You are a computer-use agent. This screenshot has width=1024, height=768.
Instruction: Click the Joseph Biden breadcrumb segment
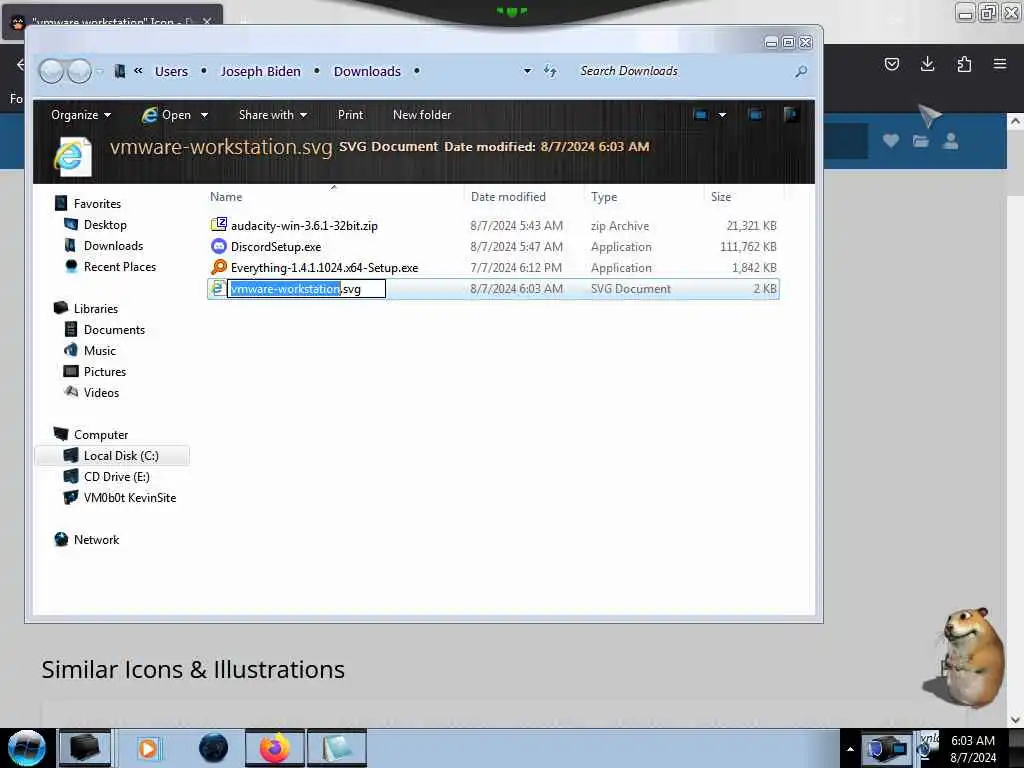261,71
